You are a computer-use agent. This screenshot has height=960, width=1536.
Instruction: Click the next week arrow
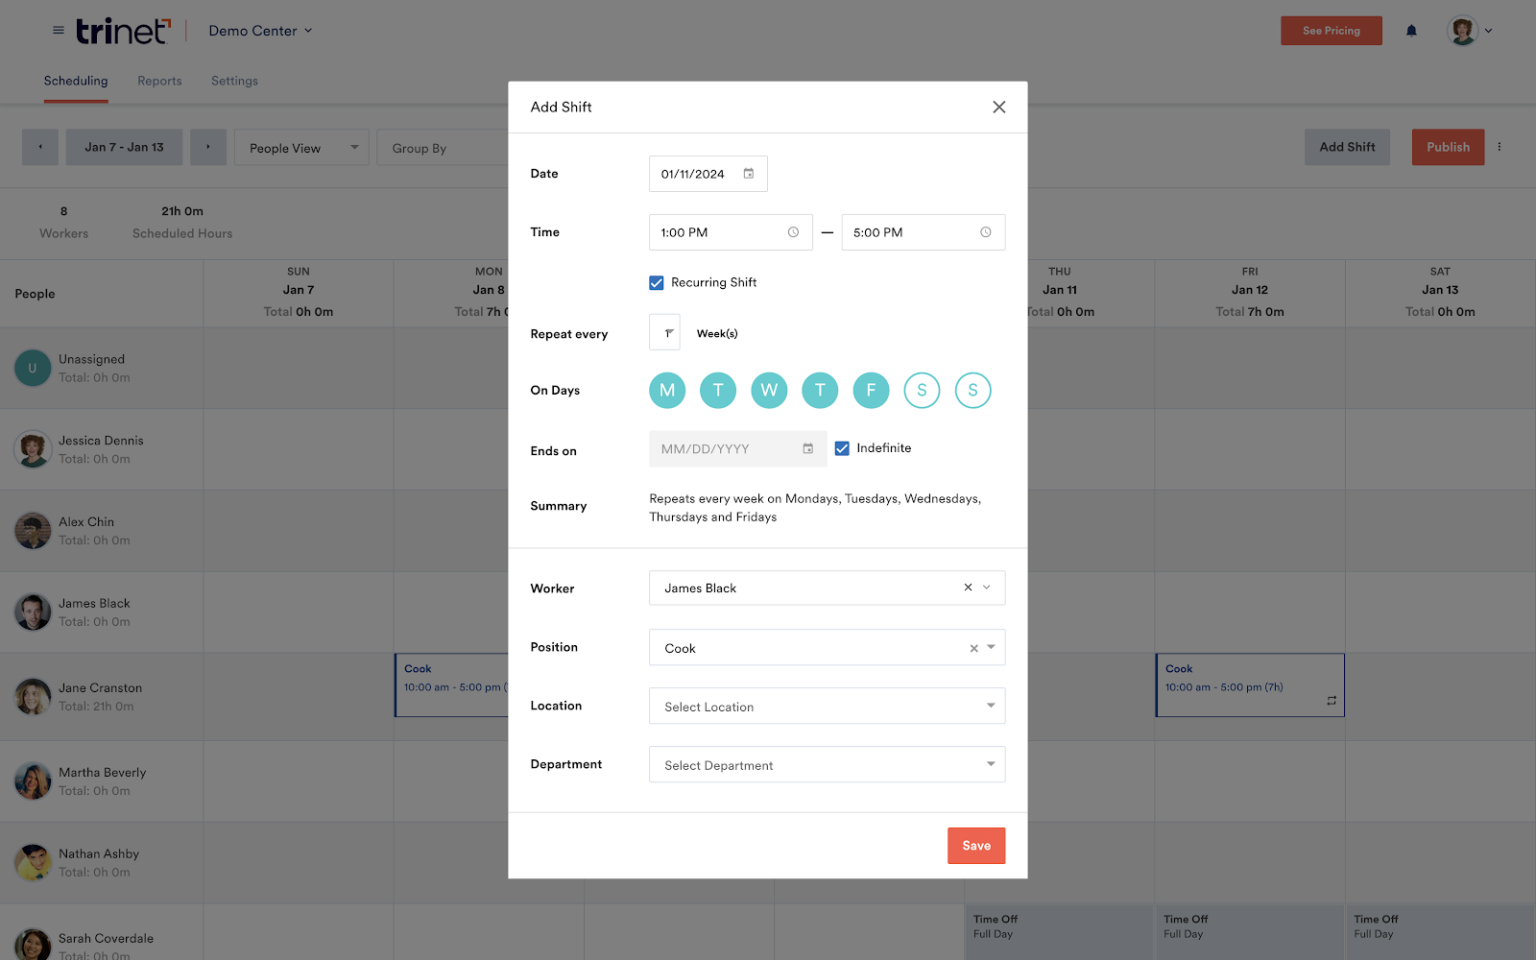point(208,146)
